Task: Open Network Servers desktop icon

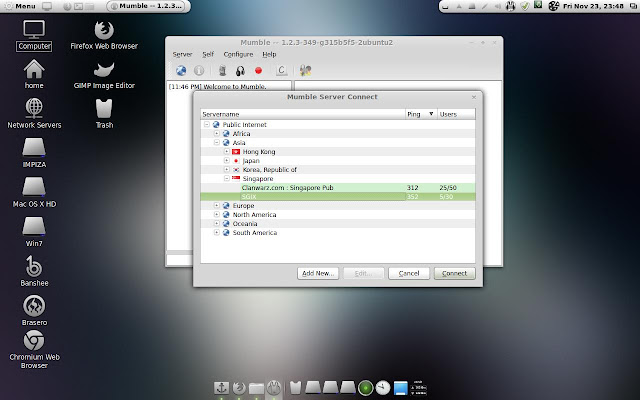Action: [34, 113]
